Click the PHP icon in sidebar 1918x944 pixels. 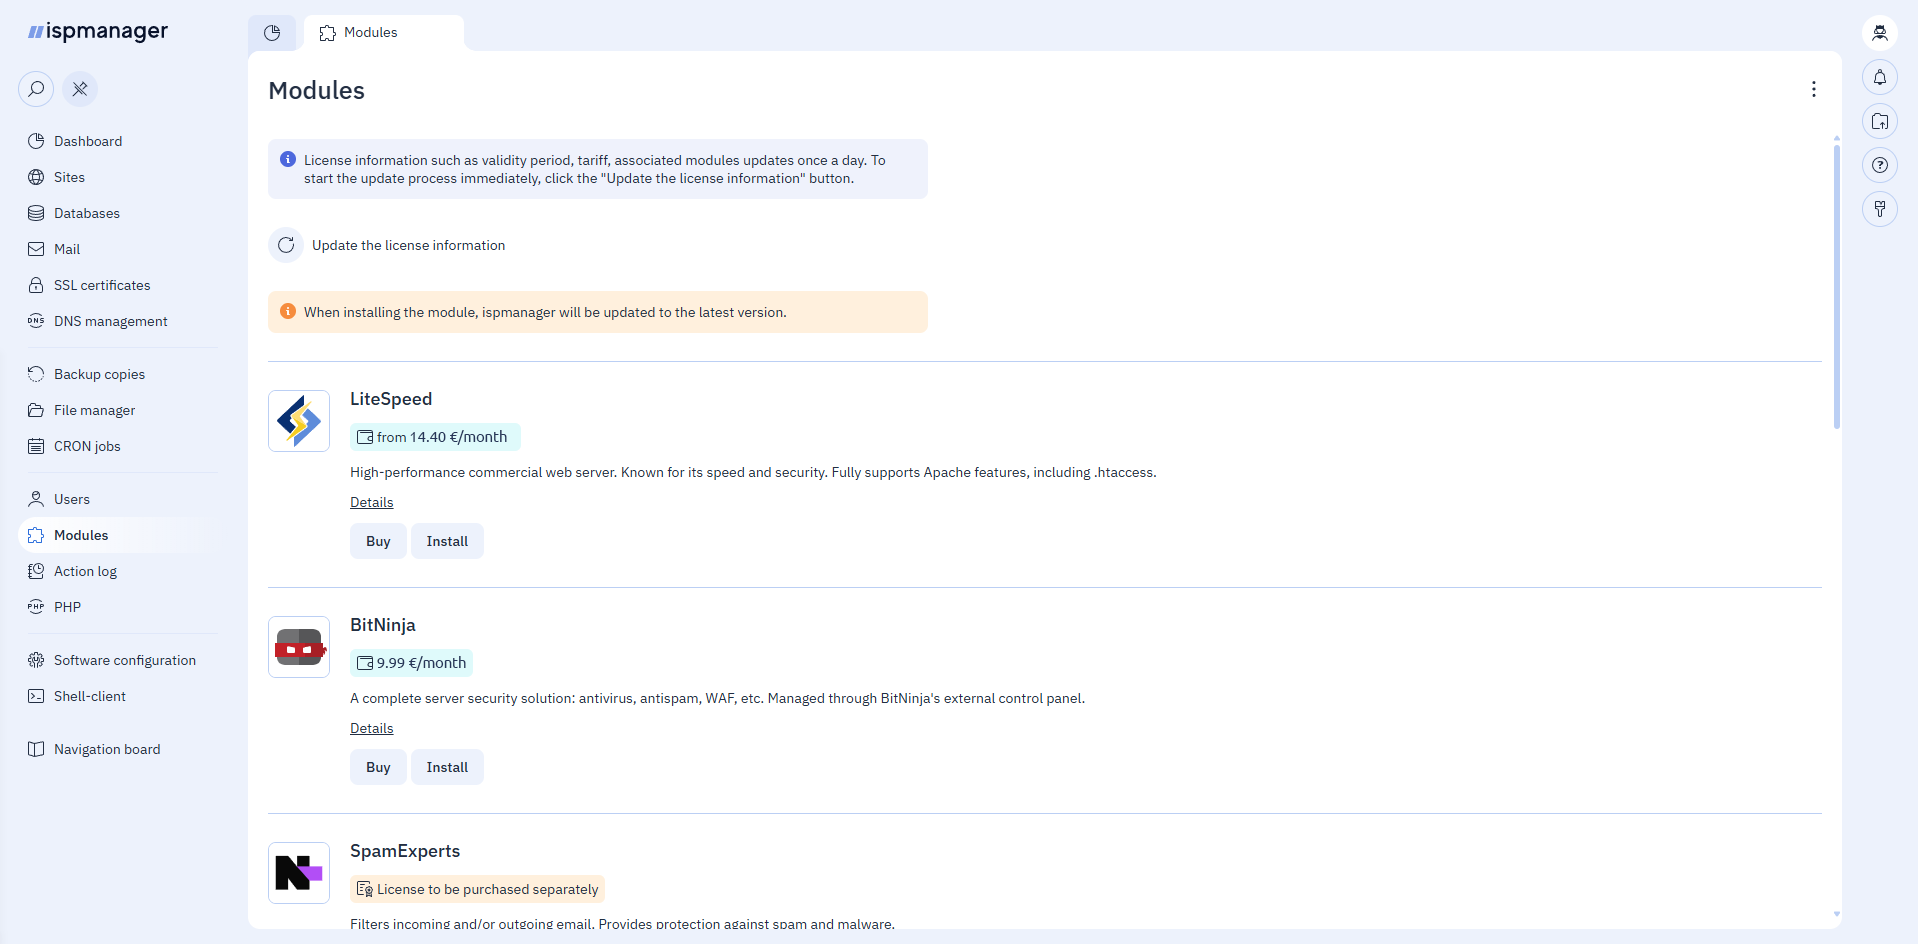[x=36, y=607]
